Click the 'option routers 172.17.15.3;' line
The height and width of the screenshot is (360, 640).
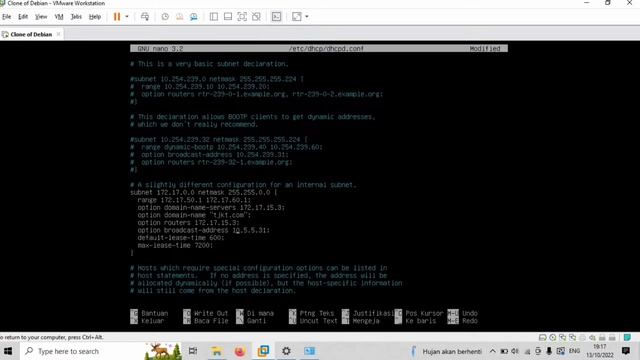(x=188, y=223)
